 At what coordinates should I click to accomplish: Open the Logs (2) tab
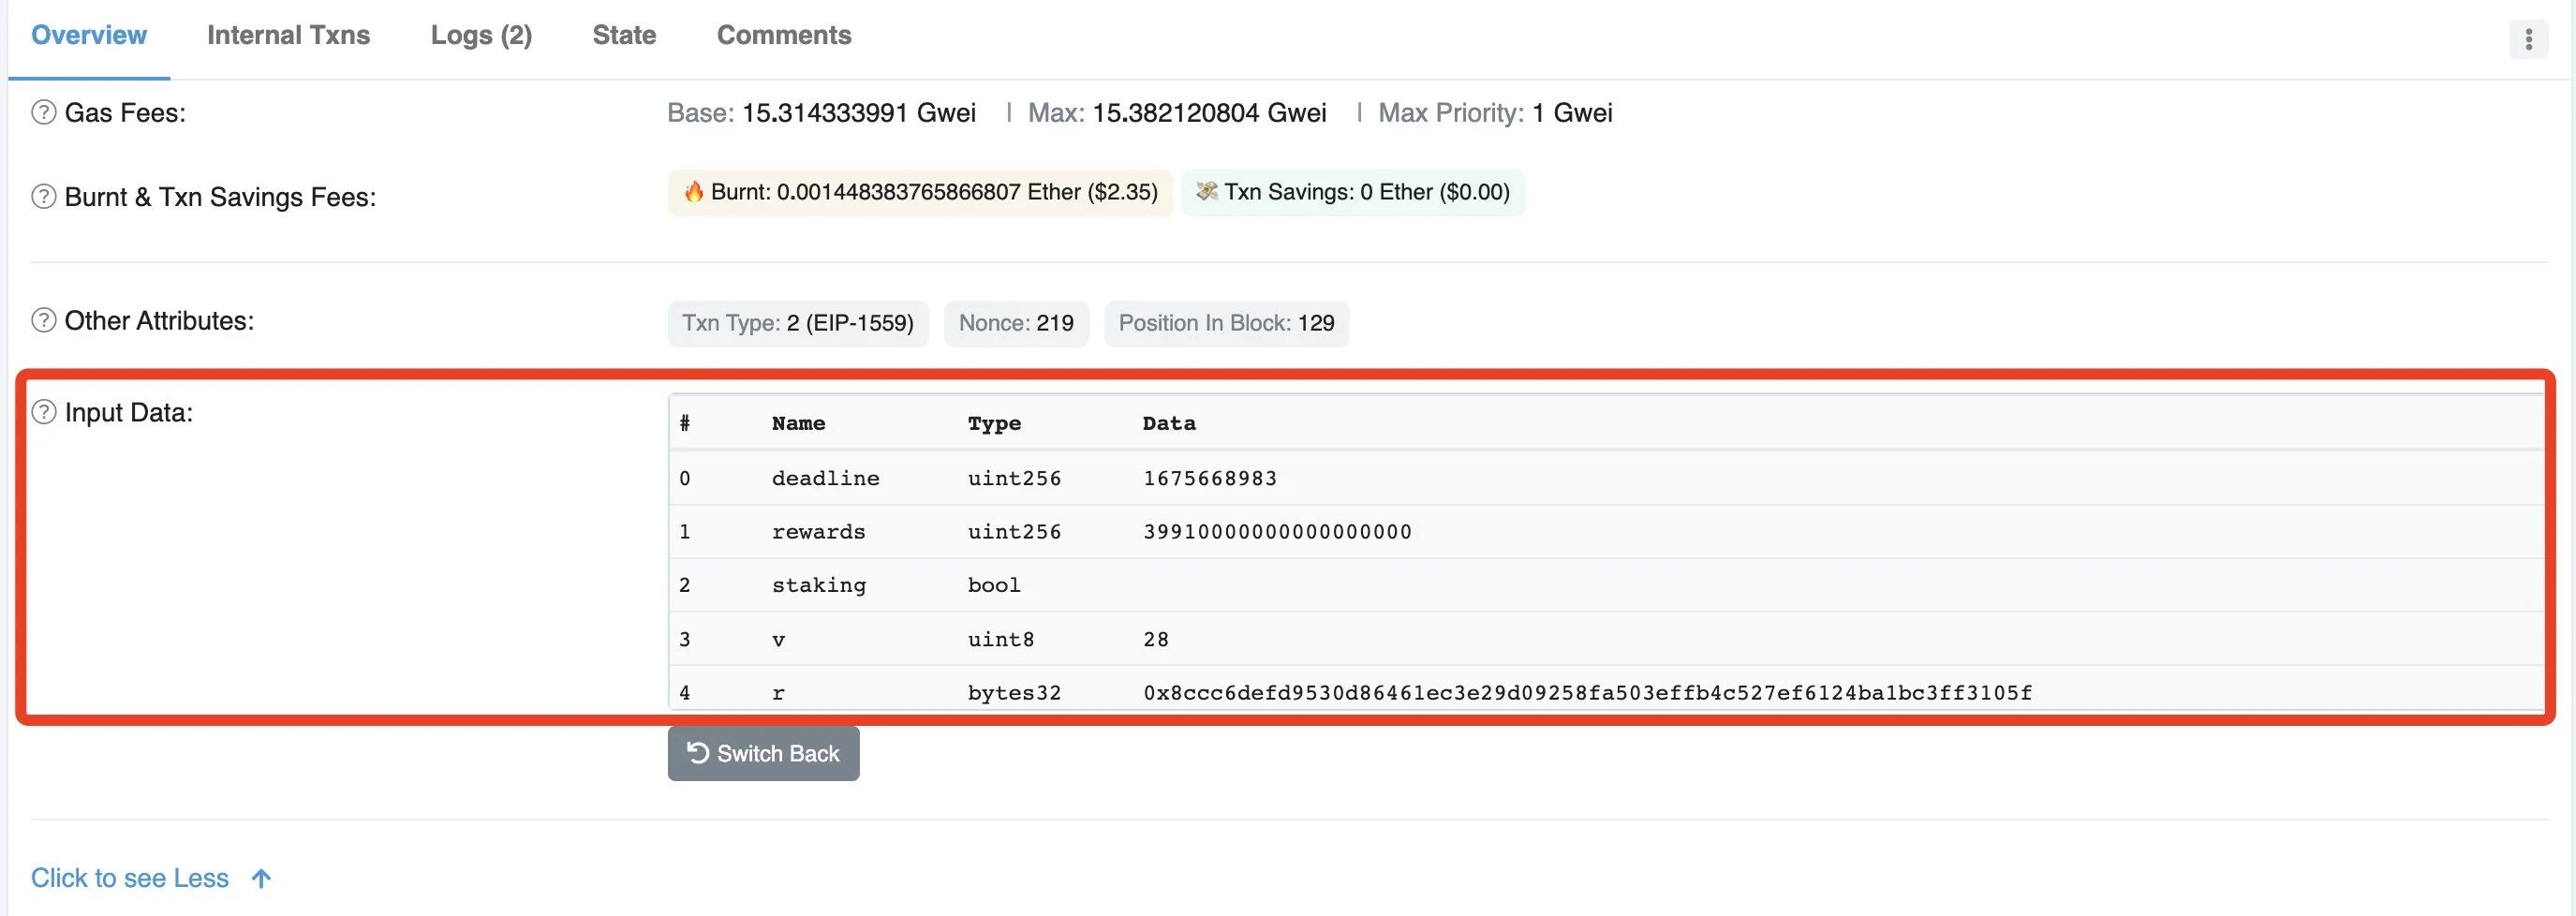tap(481, 35)
